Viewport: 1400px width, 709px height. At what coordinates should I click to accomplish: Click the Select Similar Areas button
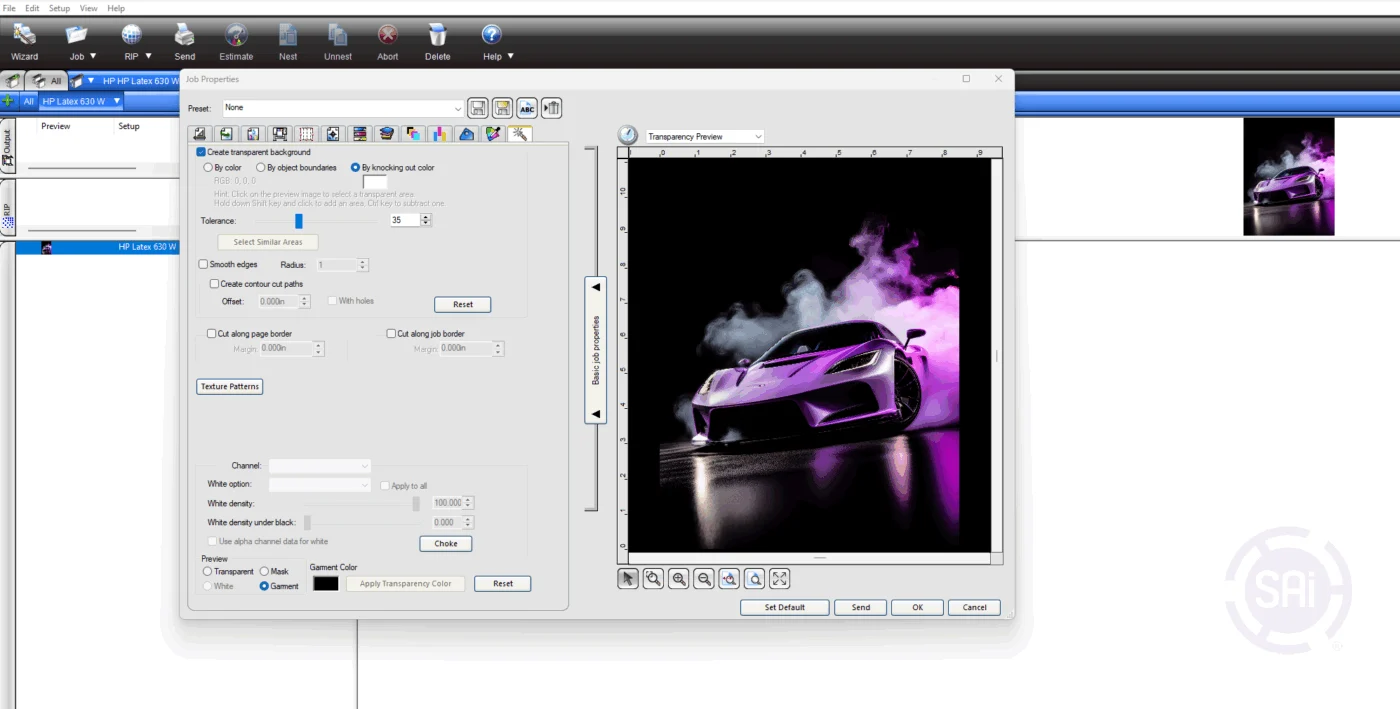268,242
